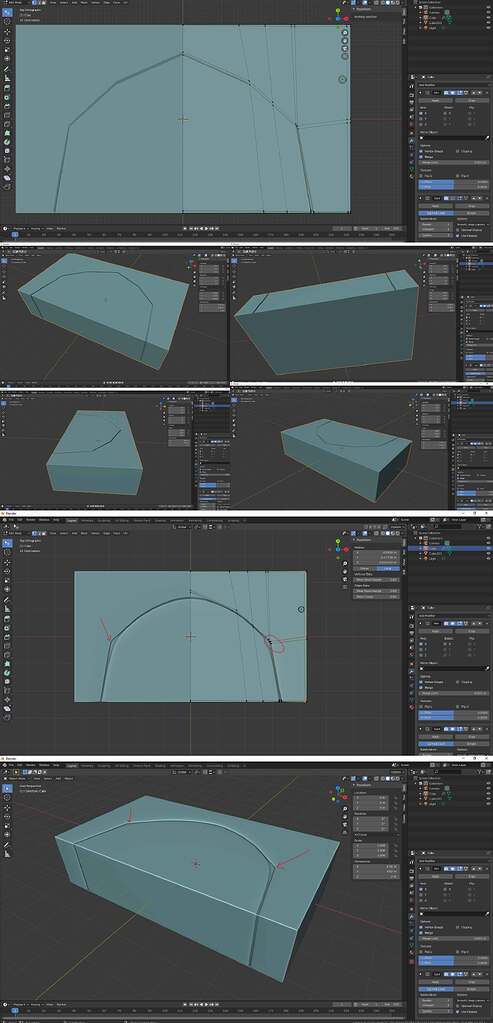Open Keying dropdown in top screenshot timeline
493x1023 pixels.
pyautogui.click(x=36, y=228)
